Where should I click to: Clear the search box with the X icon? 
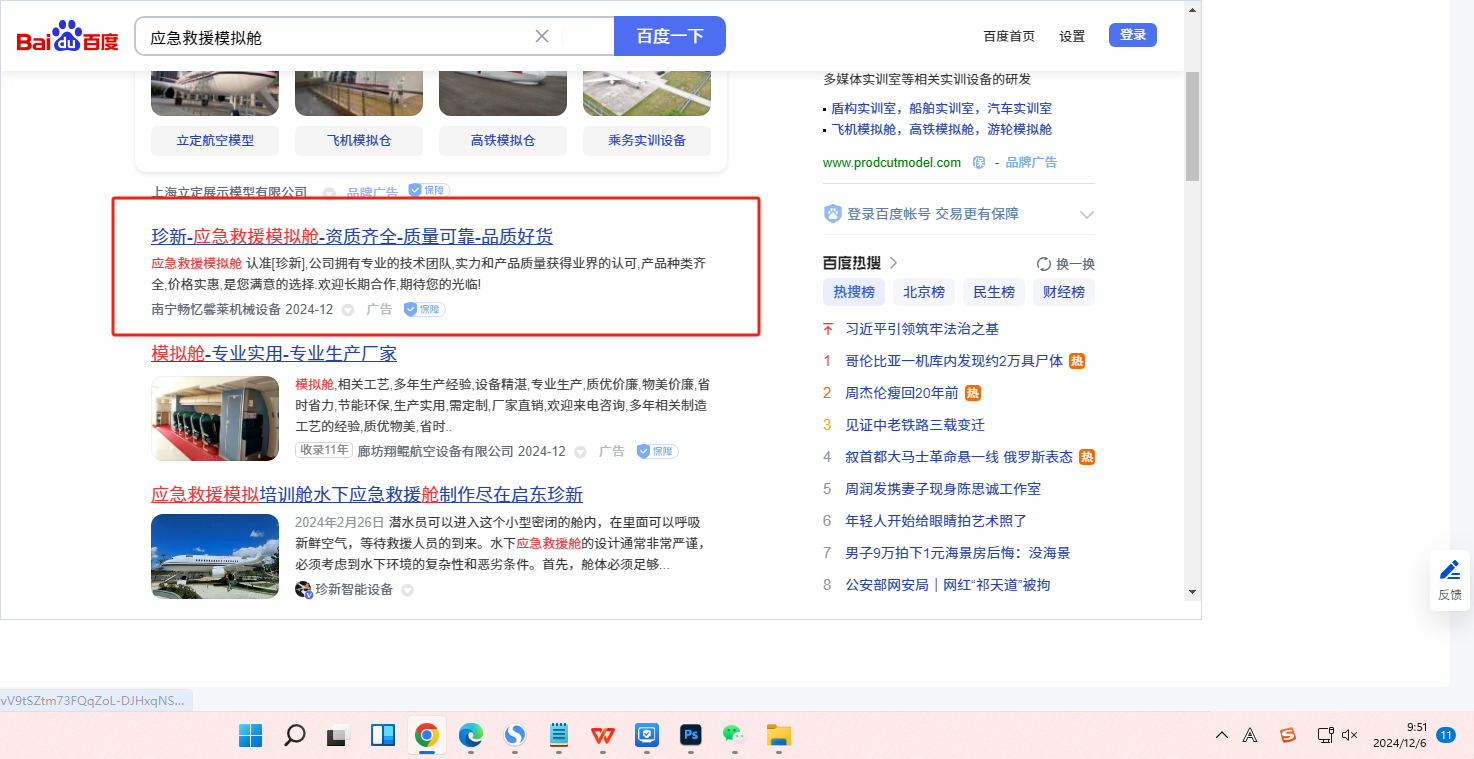click(x=542, y=36)
